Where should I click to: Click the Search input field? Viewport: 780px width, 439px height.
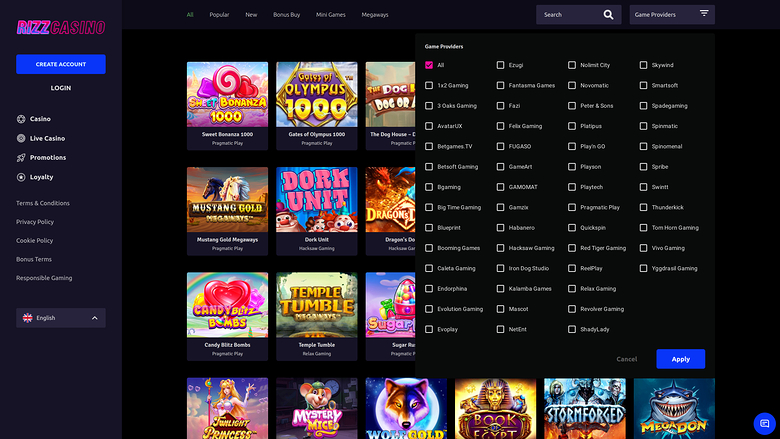pyautogui.click(x=579, y=14)
